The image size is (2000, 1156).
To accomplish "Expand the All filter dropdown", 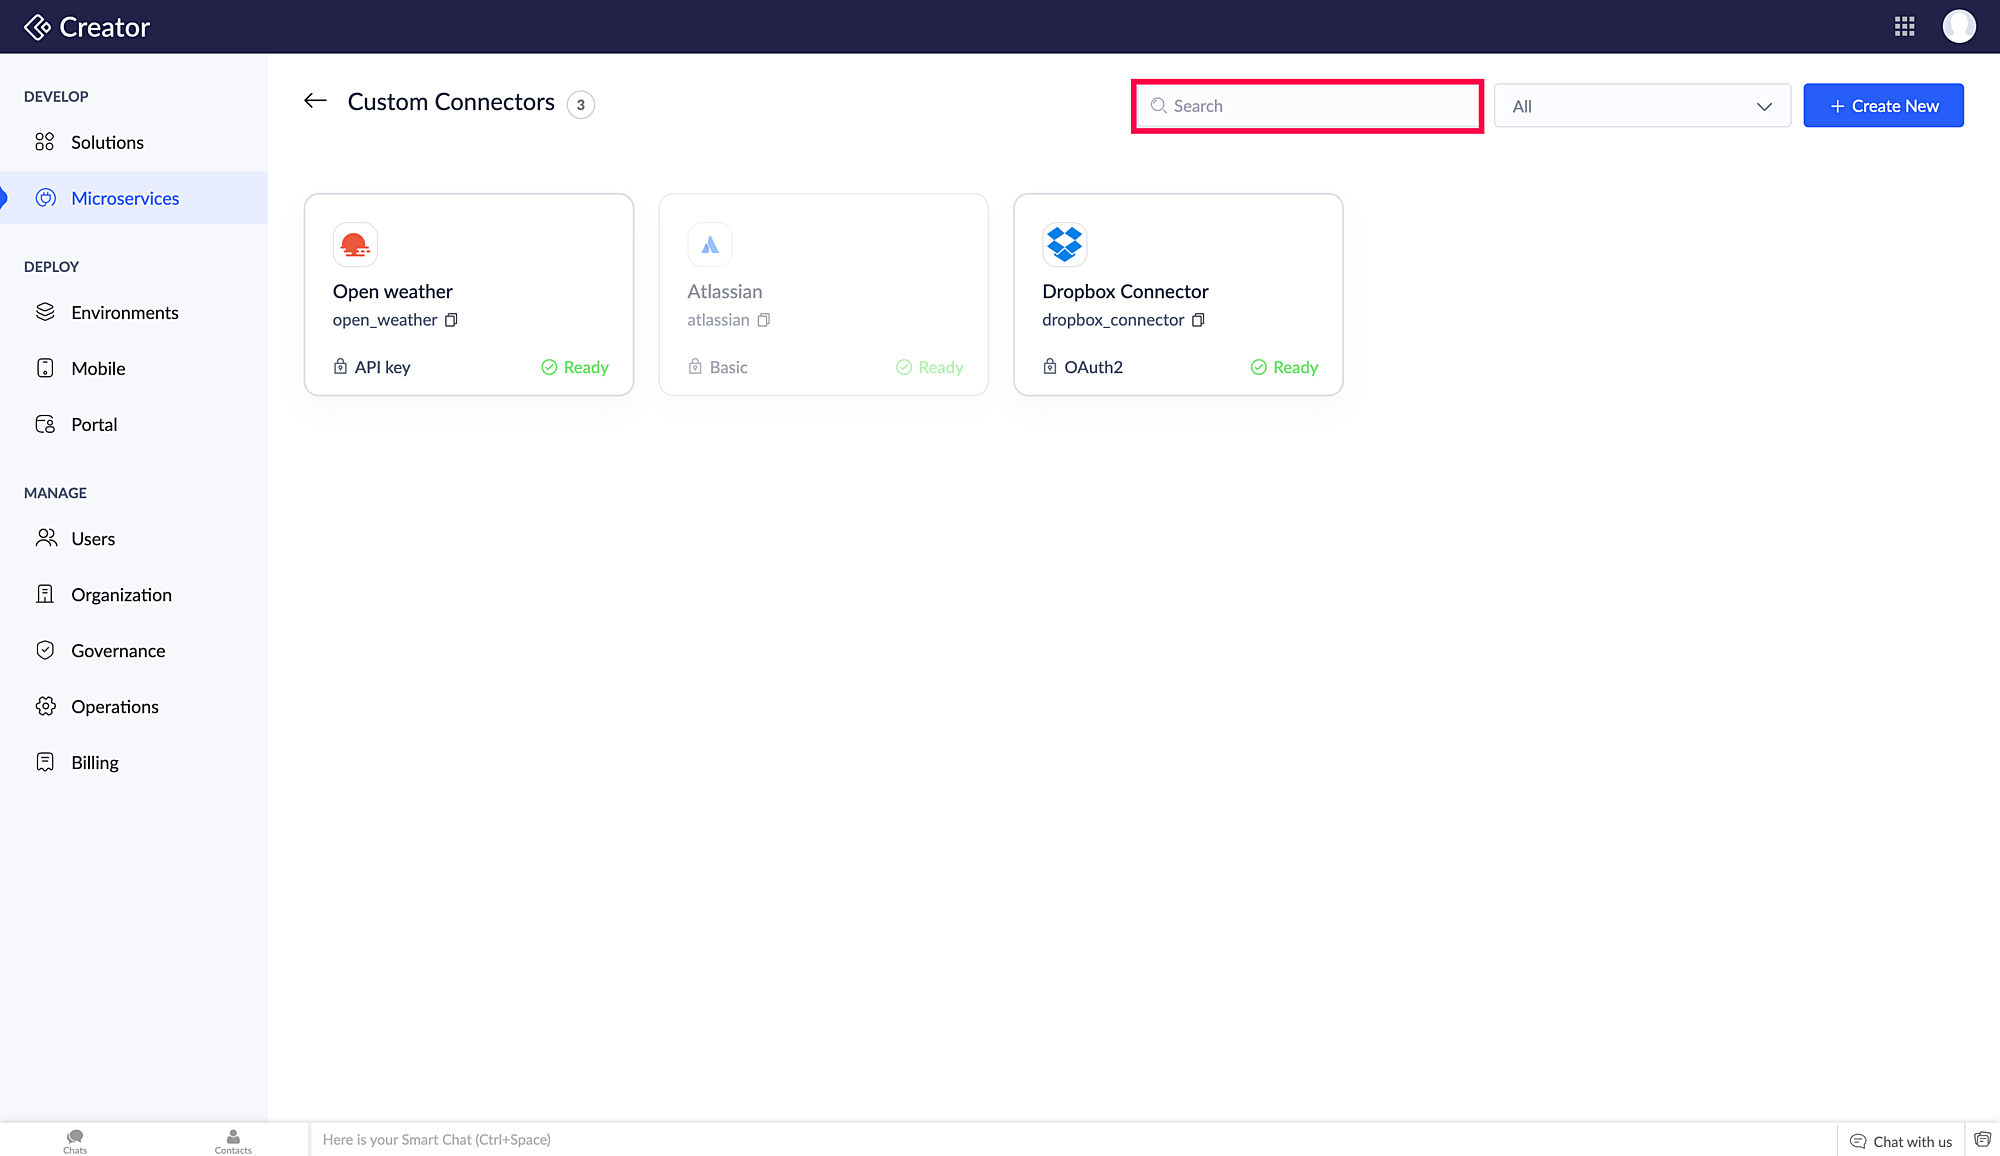I will point(1642,106).
